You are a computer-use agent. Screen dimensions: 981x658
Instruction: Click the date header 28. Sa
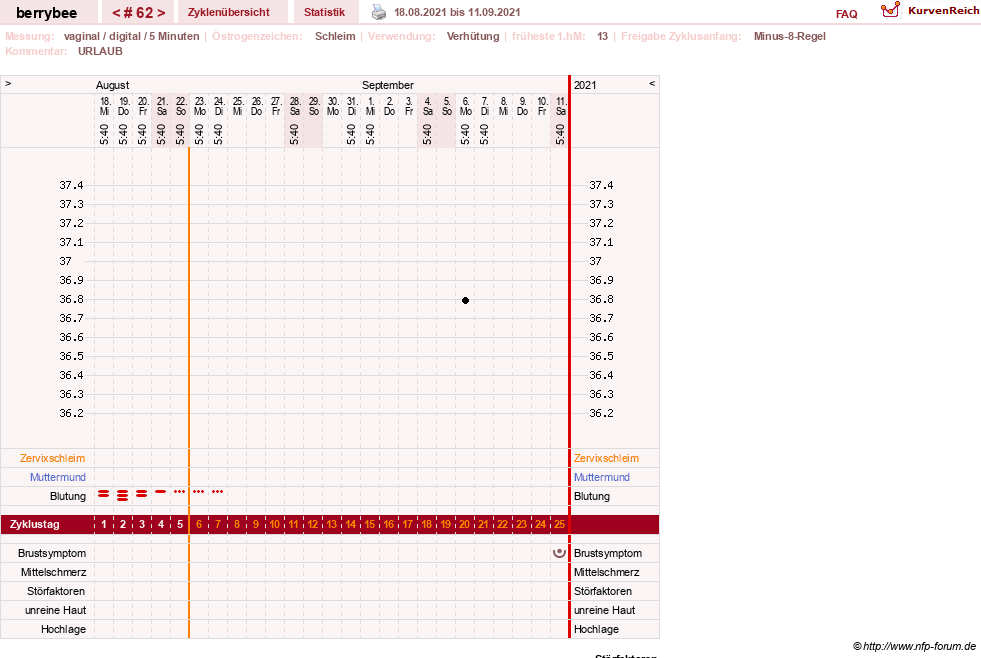tap(295, 106)
